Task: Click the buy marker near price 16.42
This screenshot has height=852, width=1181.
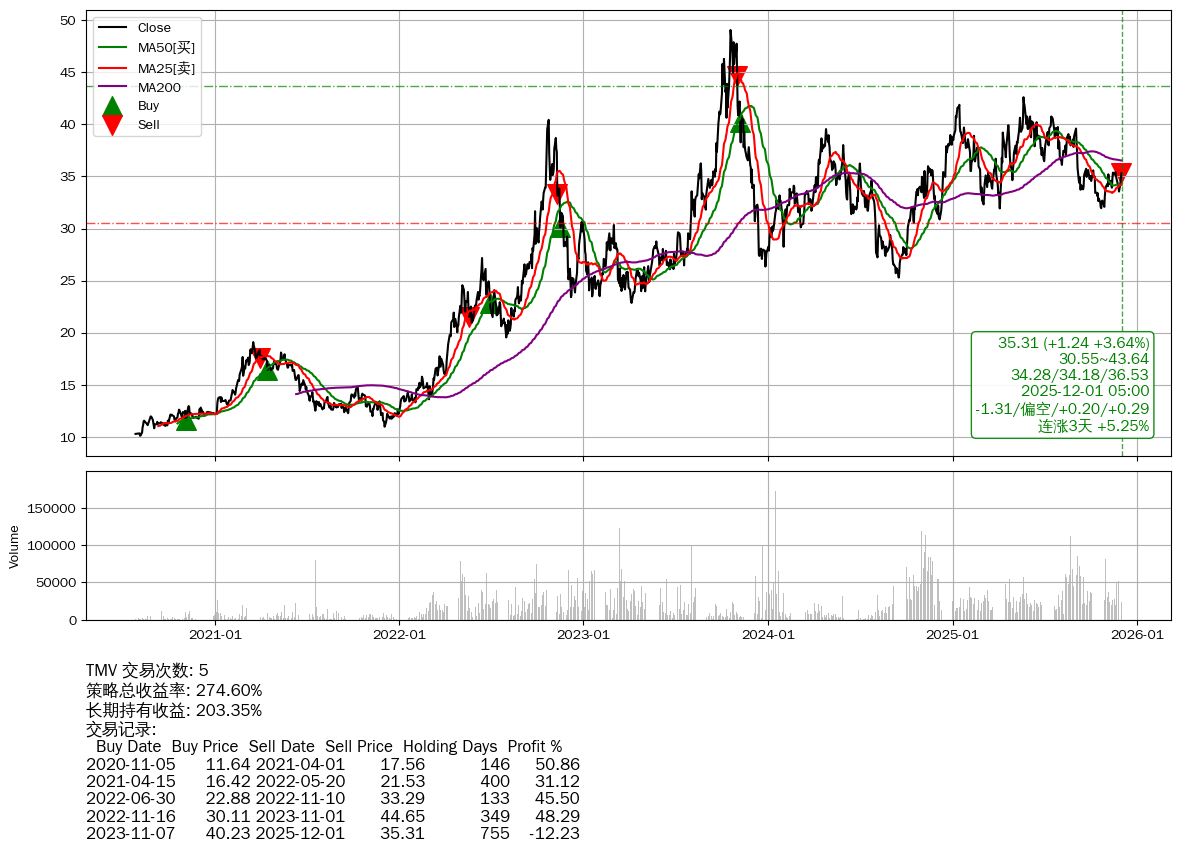Action: 267,371
